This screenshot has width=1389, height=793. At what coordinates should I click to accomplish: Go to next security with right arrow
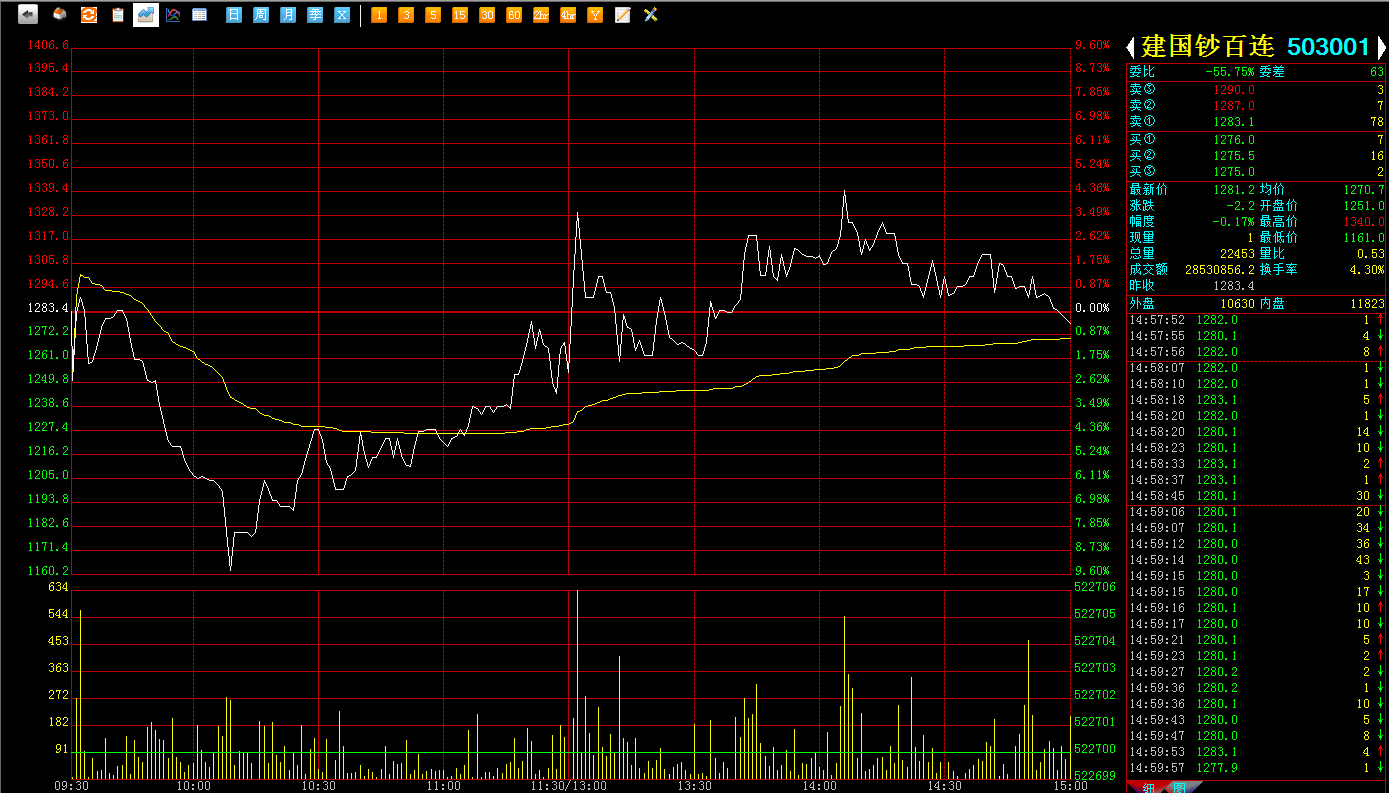tap(1382, 47)
